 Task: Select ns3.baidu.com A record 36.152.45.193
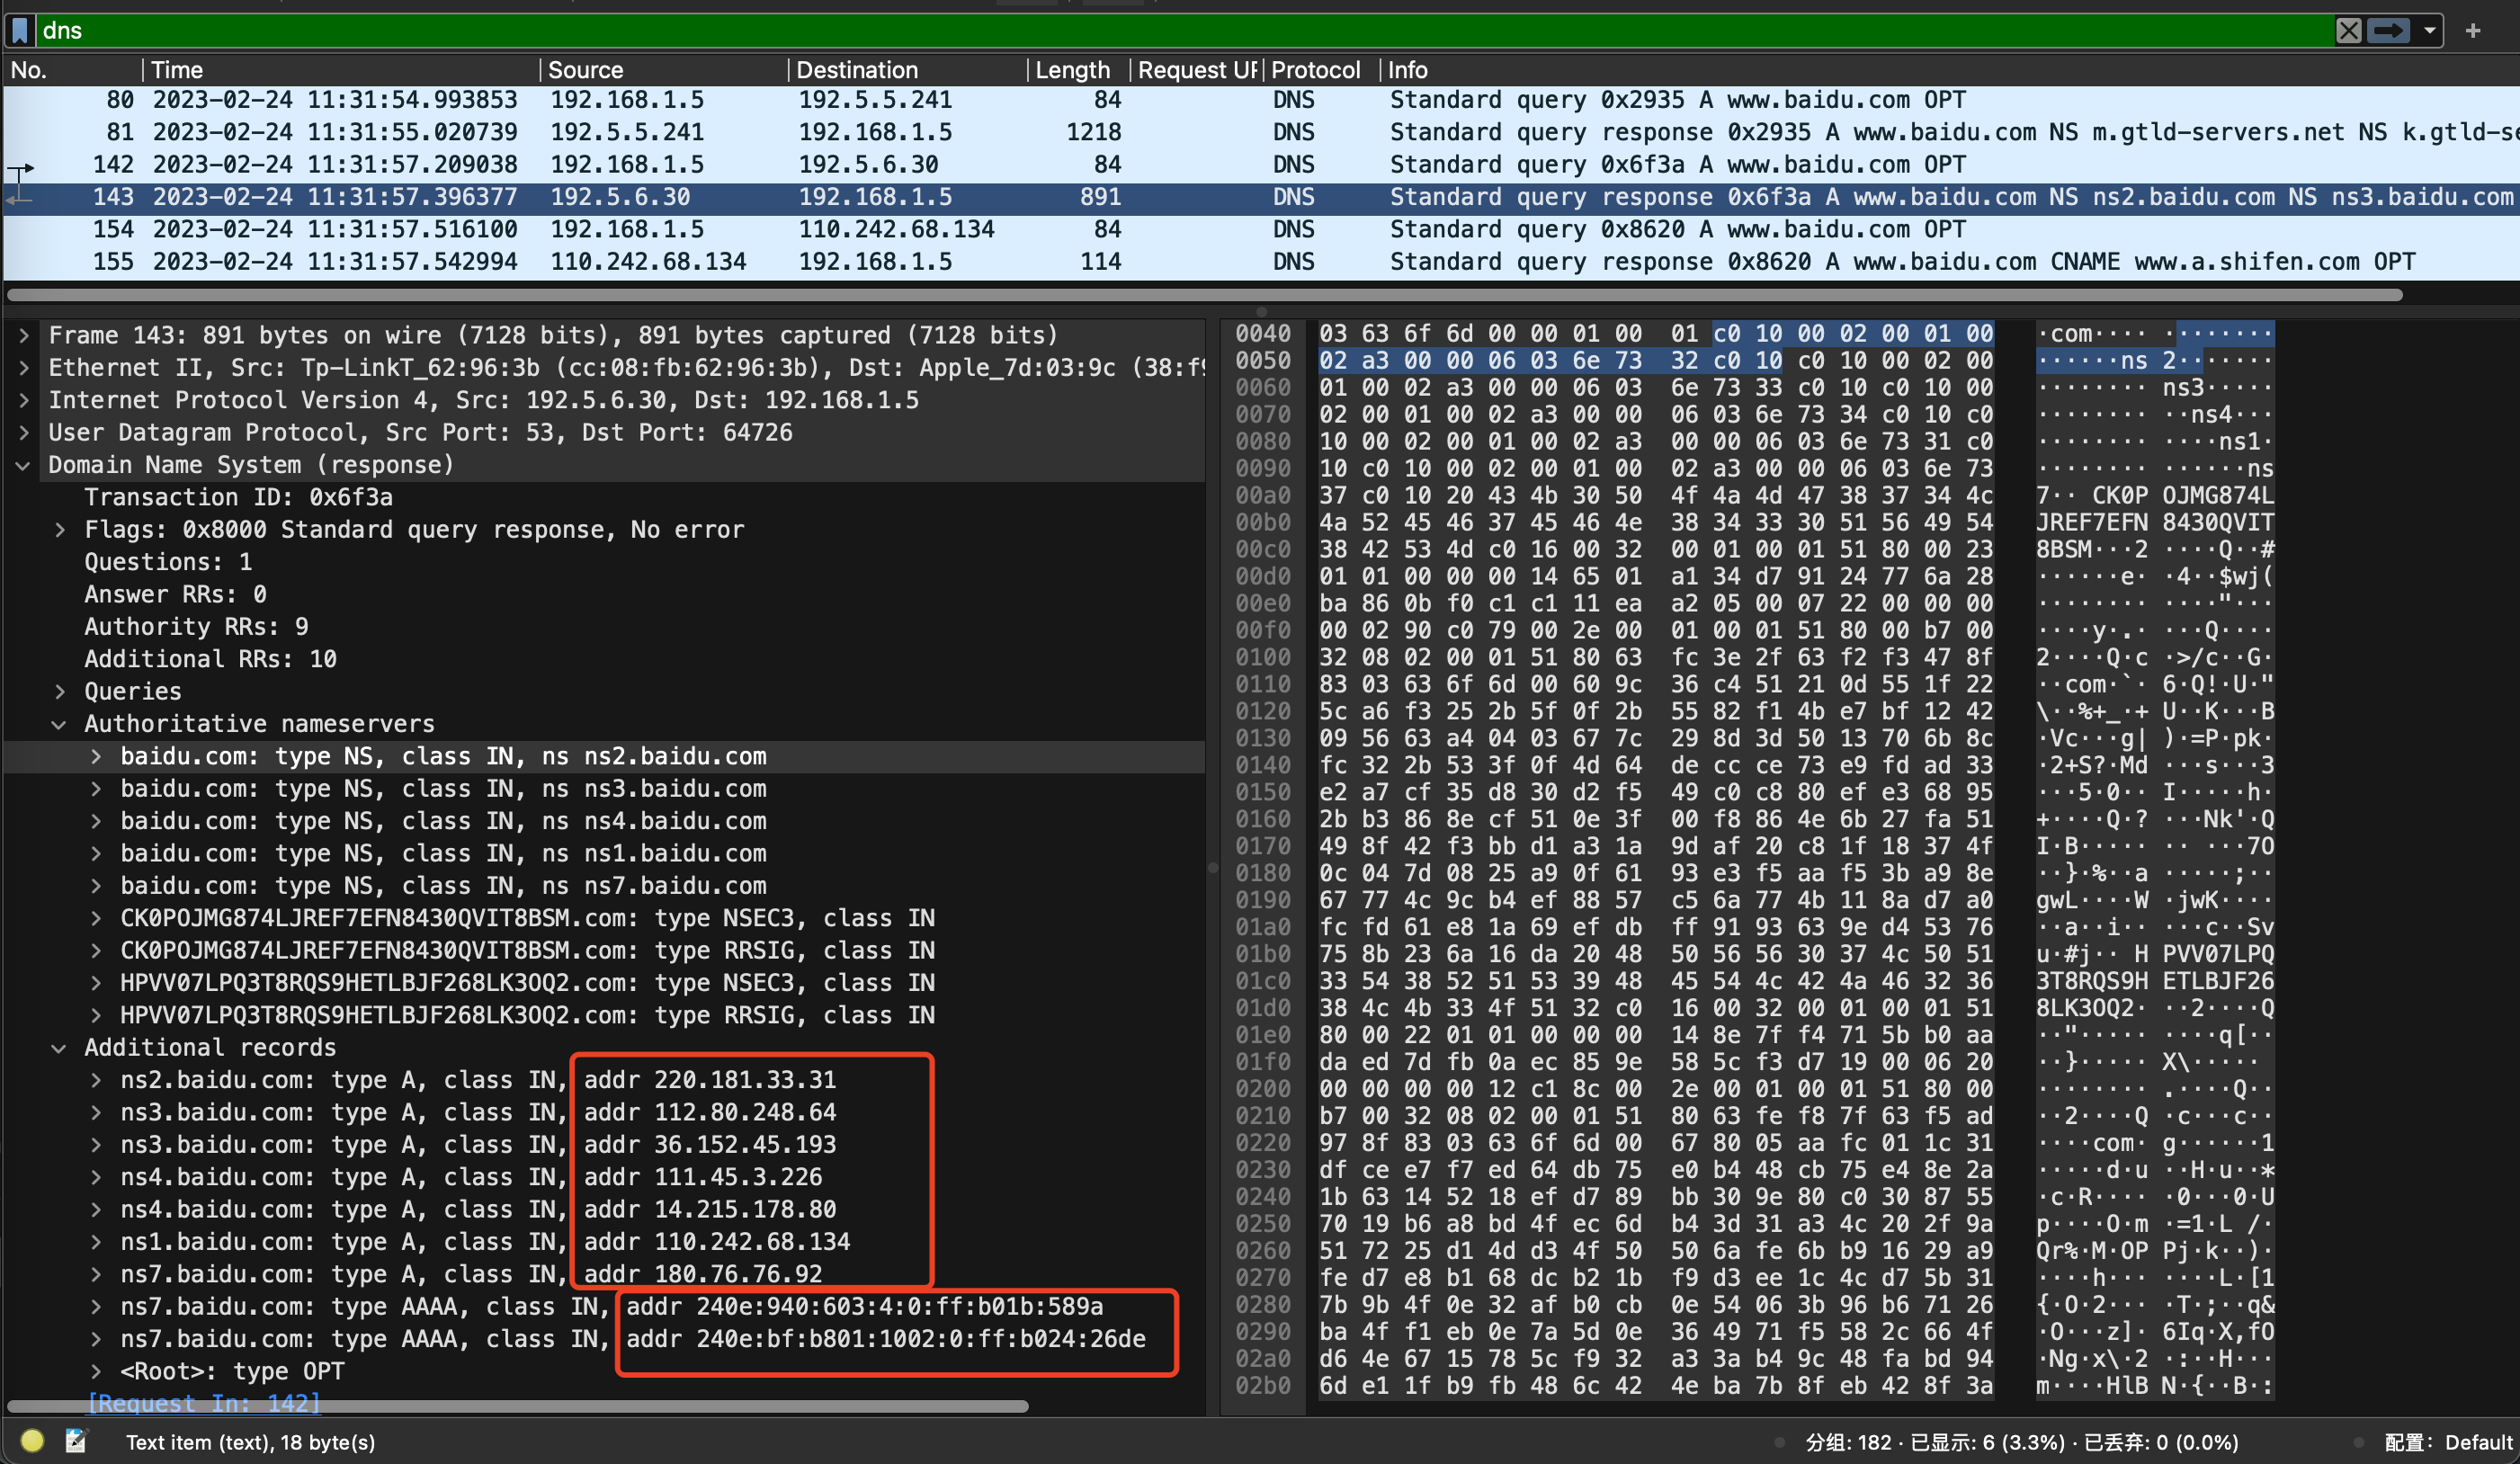(604, 1145)
